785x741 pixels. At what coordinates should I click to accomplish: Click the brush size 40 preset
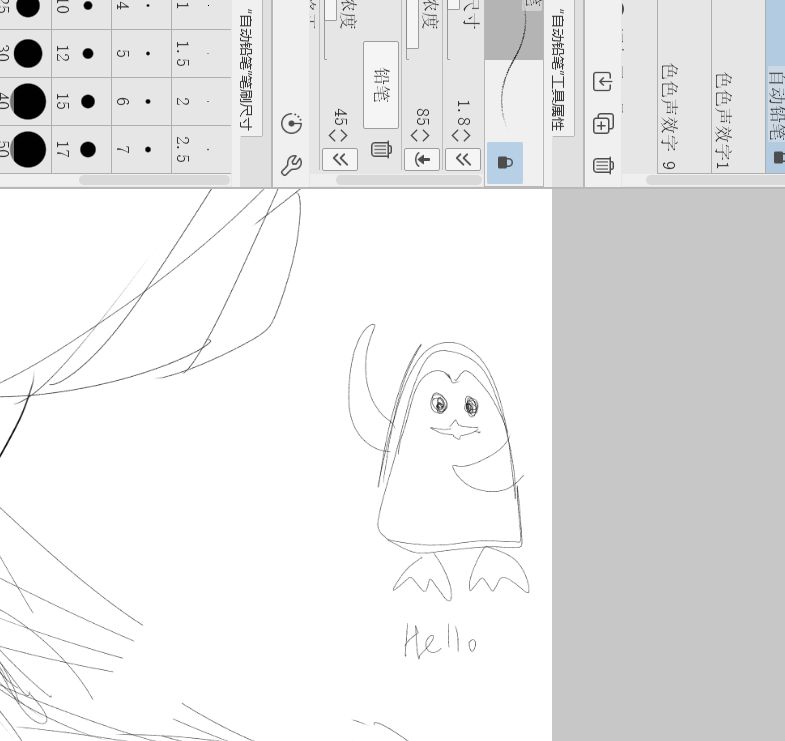pyautogui.click(x=25, y=101)
